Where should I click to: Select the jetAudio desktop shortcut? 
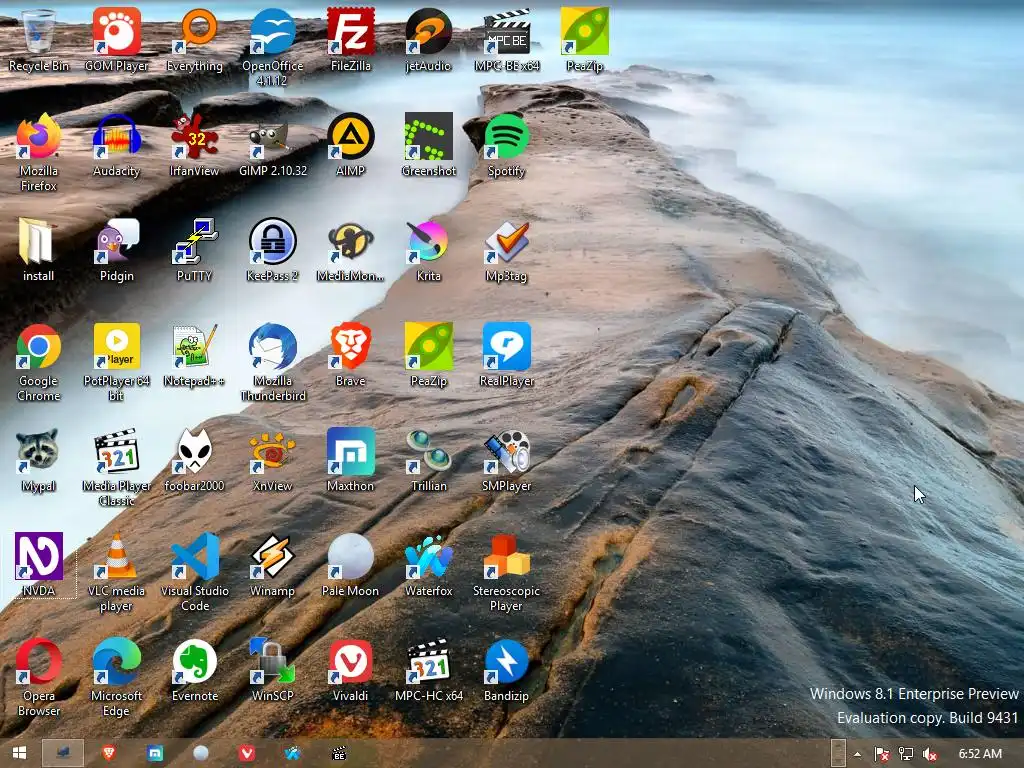click(x=428, y=40)
